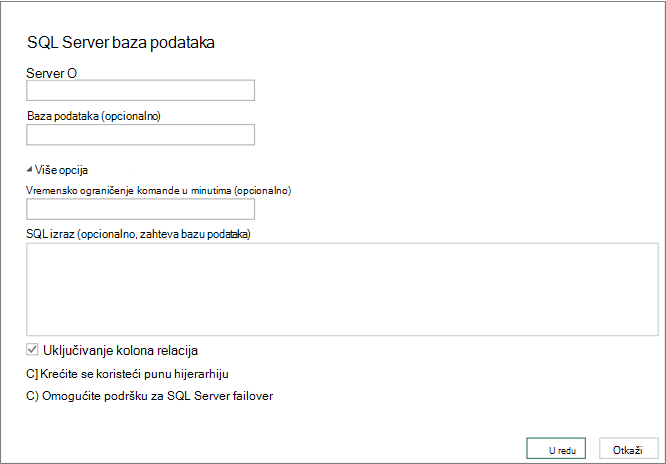The image size is (666, 464).
Task: Click the Vremensko ograničenje komande field
Action: pyautogui.click(x=141, y=209)
